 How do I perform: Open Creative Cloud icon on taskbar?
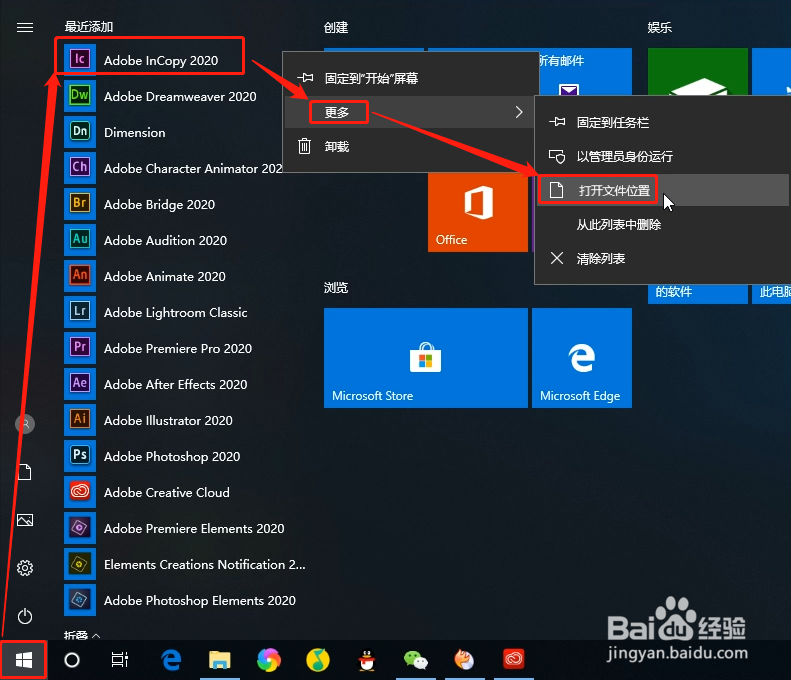514,659
